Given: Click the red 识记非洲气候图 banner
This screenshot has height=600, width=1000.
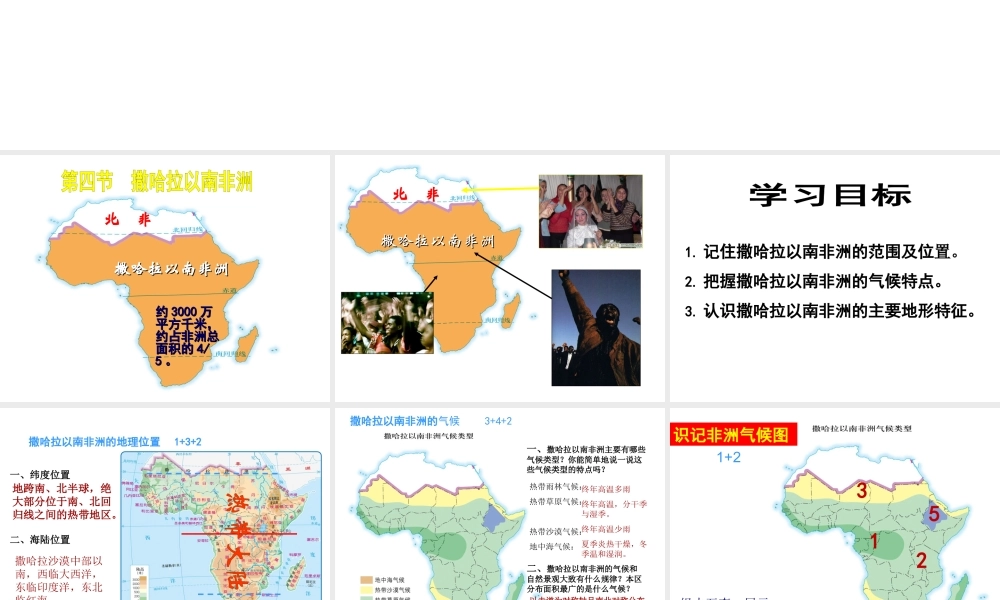Looking at the screenshot, I should click(x=733, y=434).
